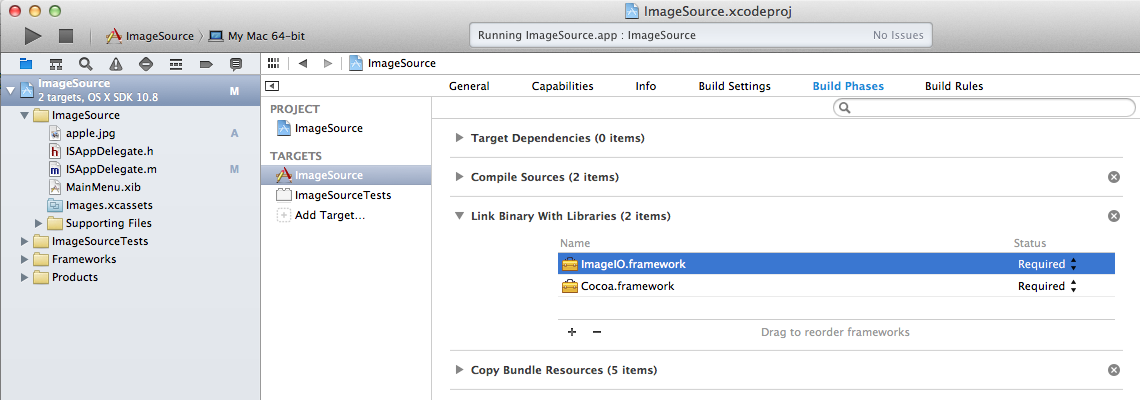This screenshot has width=1140, height=400.
Task: Switch to the Build Rules tab
Action: click(954, 86)
